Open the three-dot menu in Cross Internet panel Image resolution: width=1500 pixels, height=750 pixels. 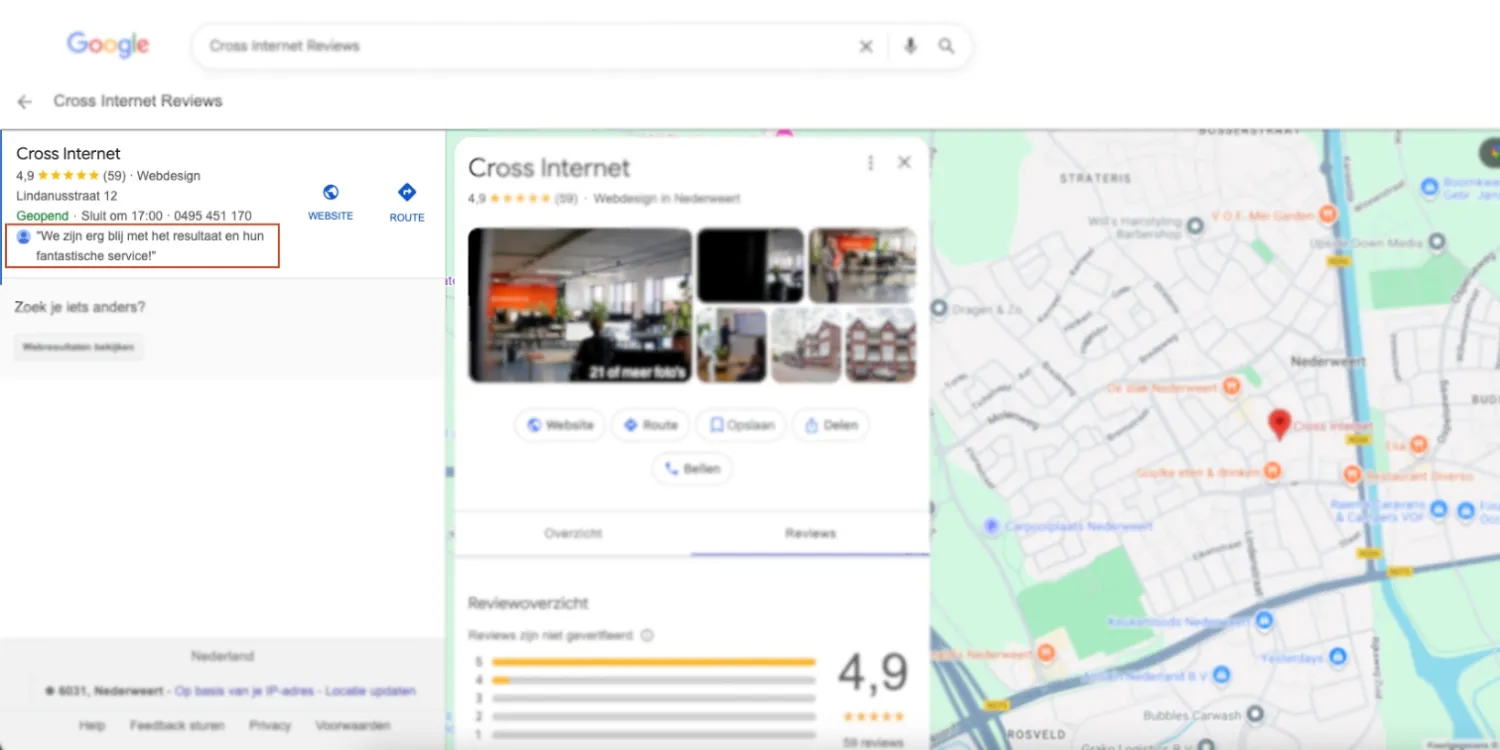pyautogui.click(x=870, y=163)
